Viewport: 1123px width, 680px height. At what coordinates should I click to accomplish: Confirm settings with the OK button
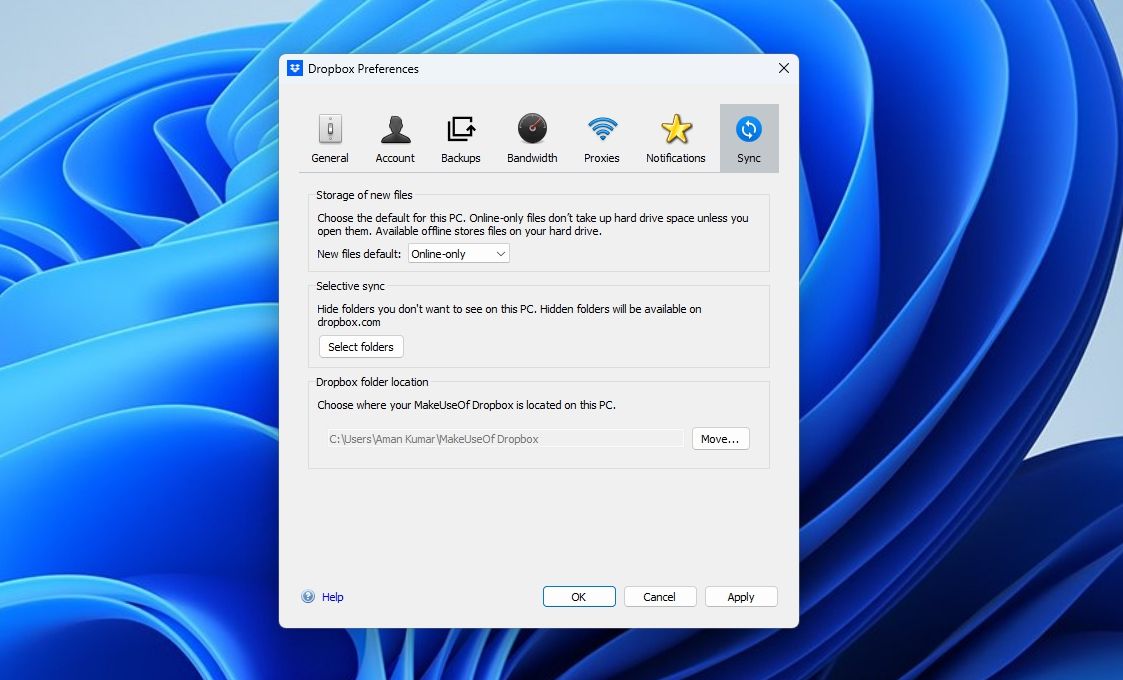tap(579, 597)
